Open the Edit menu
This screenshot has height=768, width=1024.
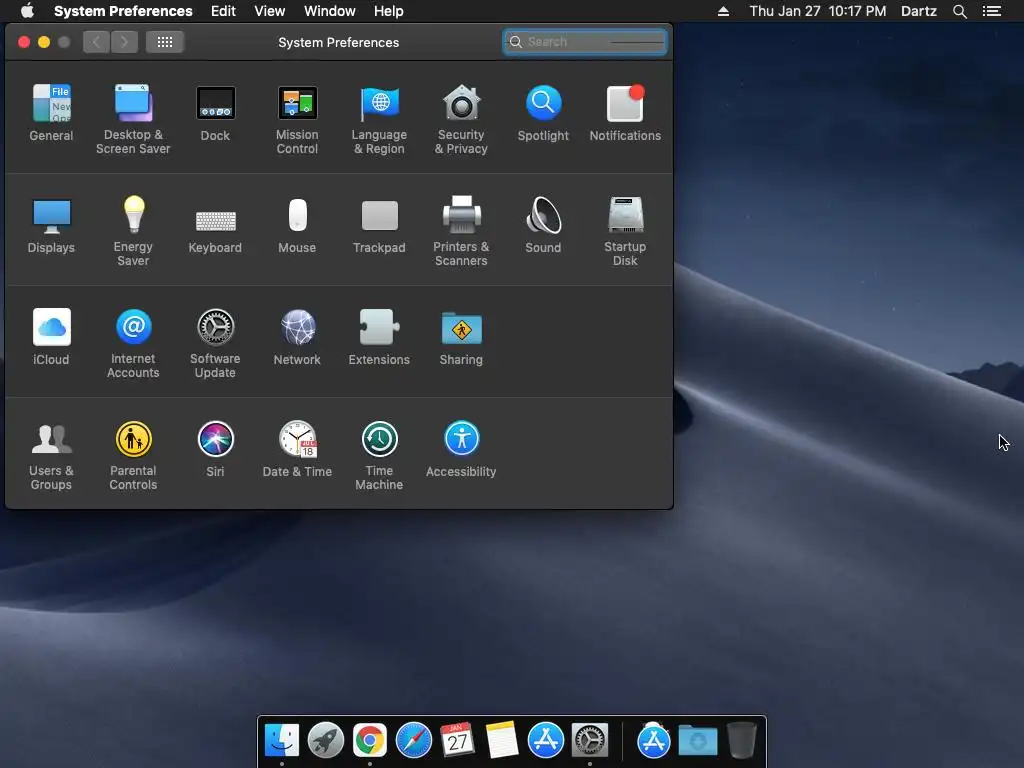[x=223, y=11]
